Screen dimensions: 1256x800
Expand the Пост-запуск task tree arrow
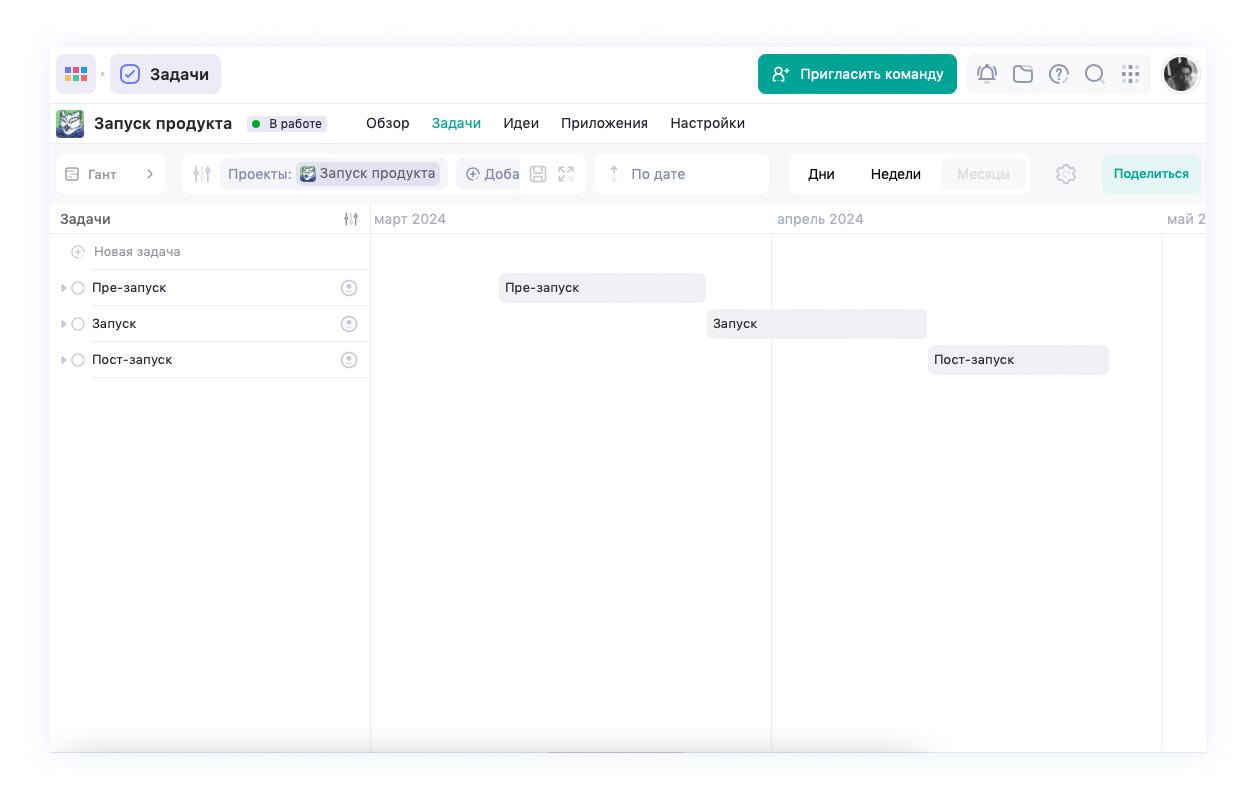coord(64,360)
